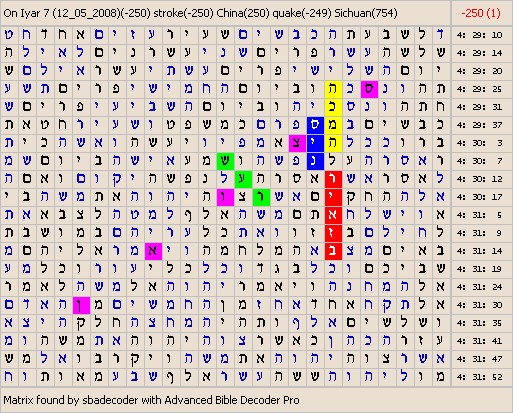513x413 pixels.
Task: Select verse reference '4: 31: 19'
Action: pos(479,269)
